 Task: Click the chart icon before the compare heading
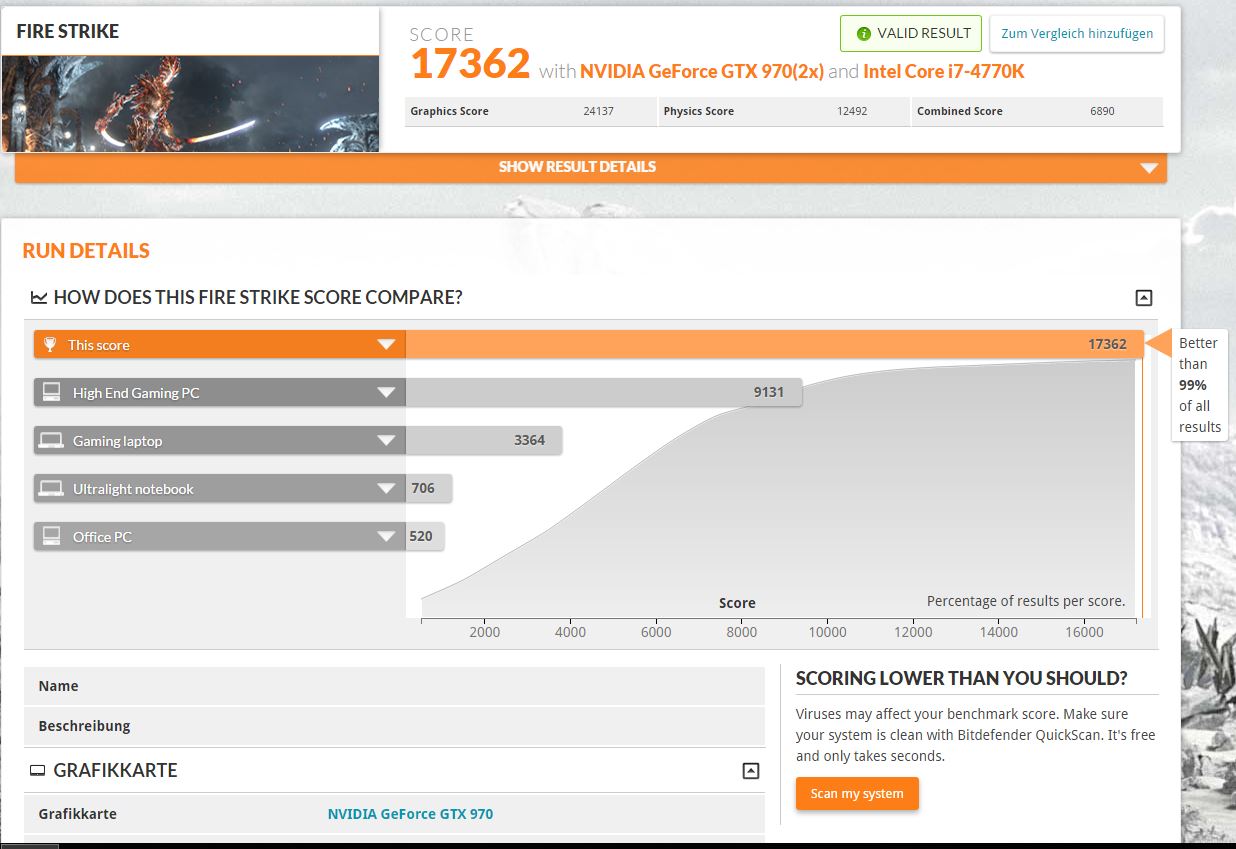[39, 297]
